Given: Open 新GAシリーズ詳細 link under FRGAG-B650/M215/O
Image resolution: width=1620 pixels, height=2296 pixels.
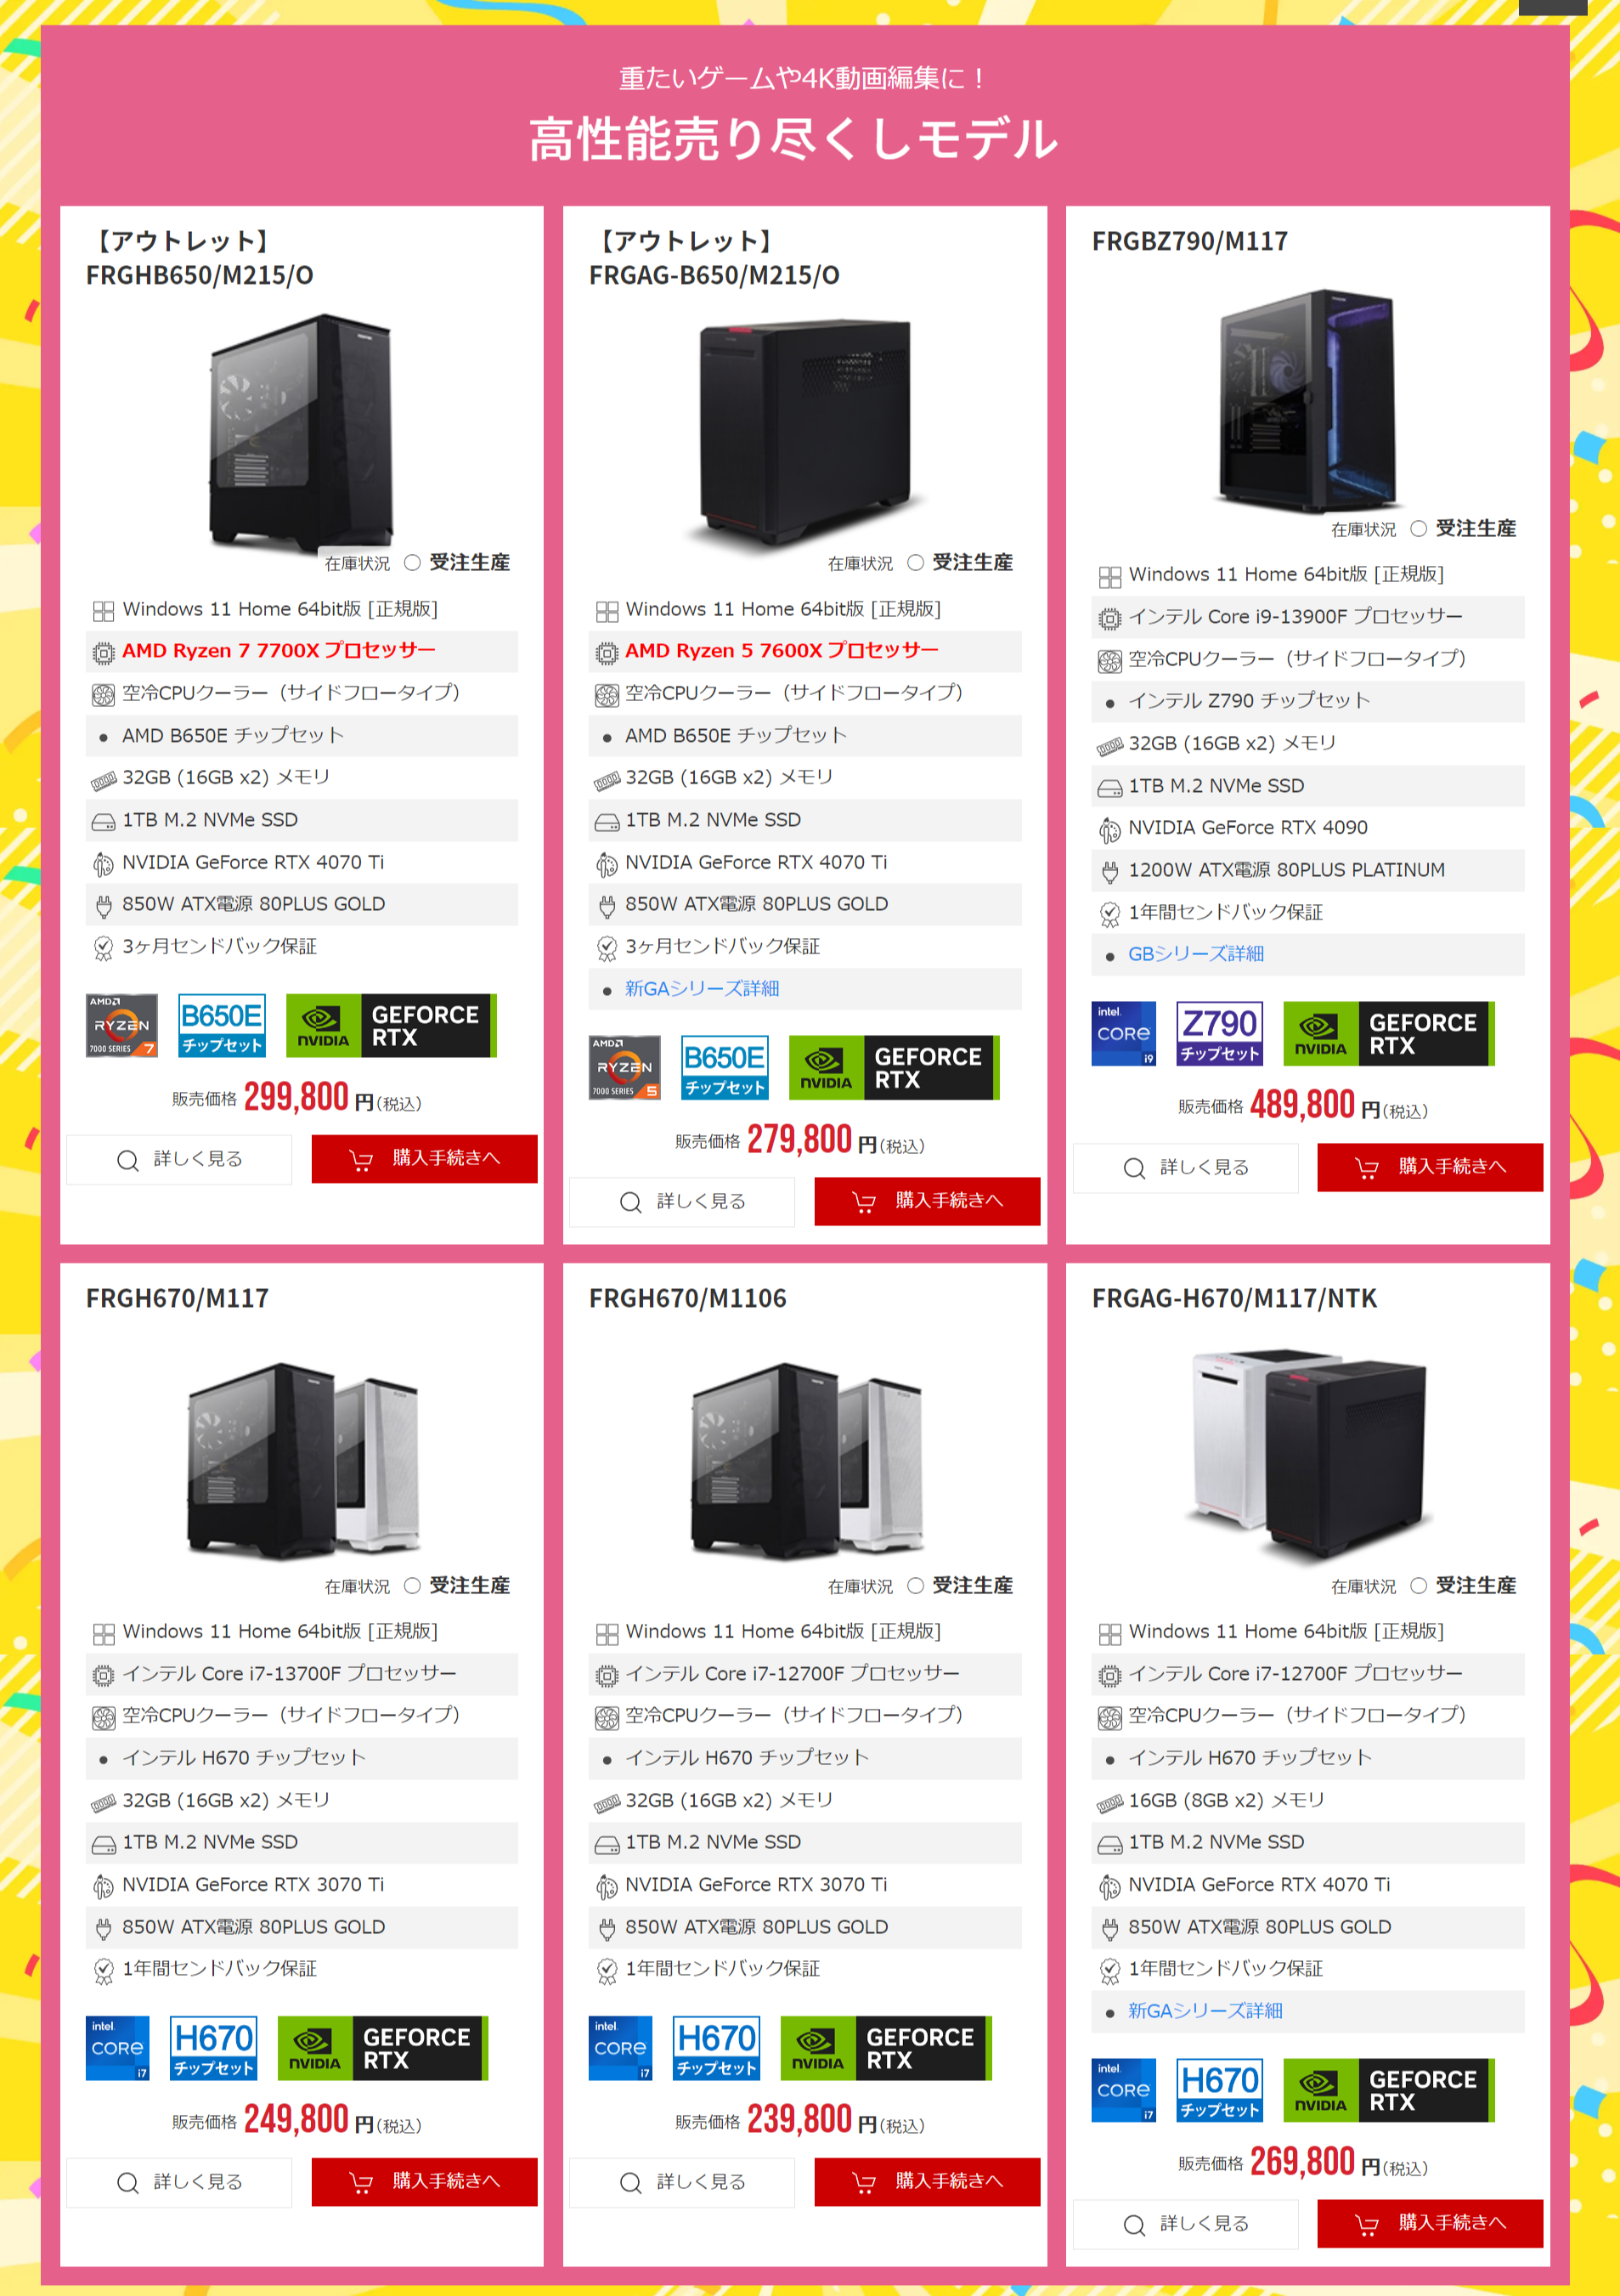Looking at the screenshot, I should tap(702, 988).
